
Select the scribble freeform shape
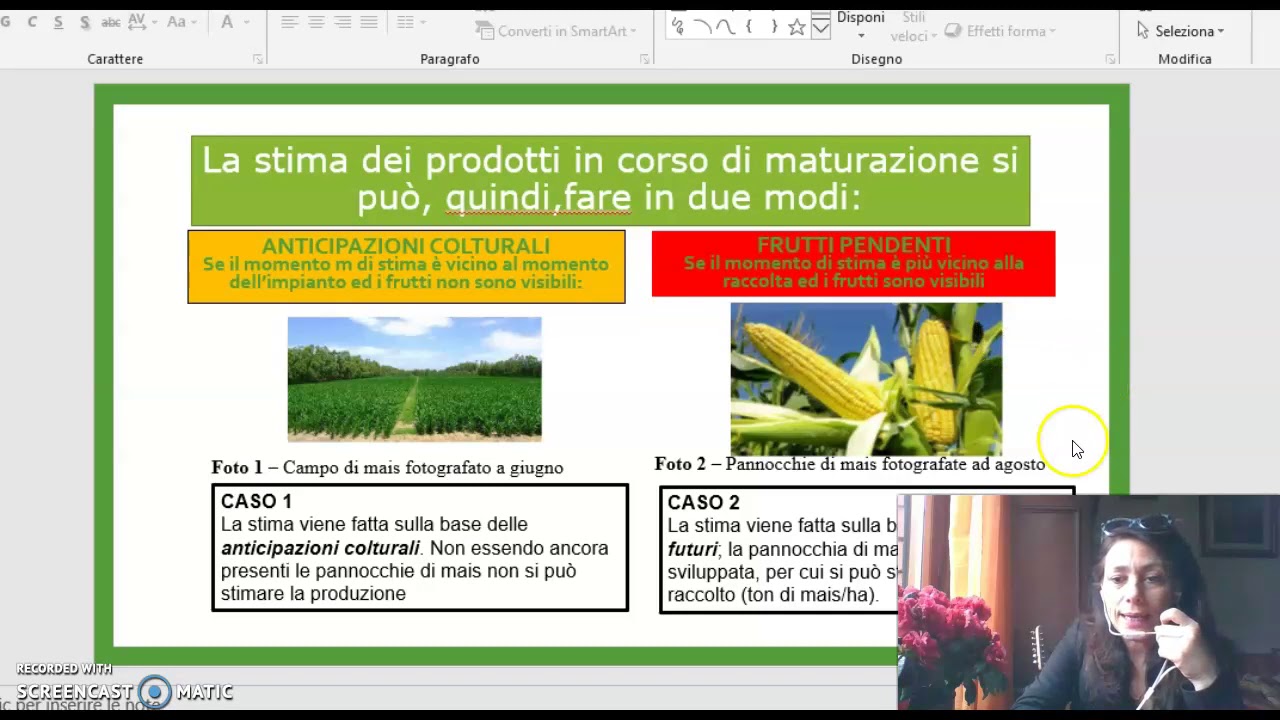[679, 27]
